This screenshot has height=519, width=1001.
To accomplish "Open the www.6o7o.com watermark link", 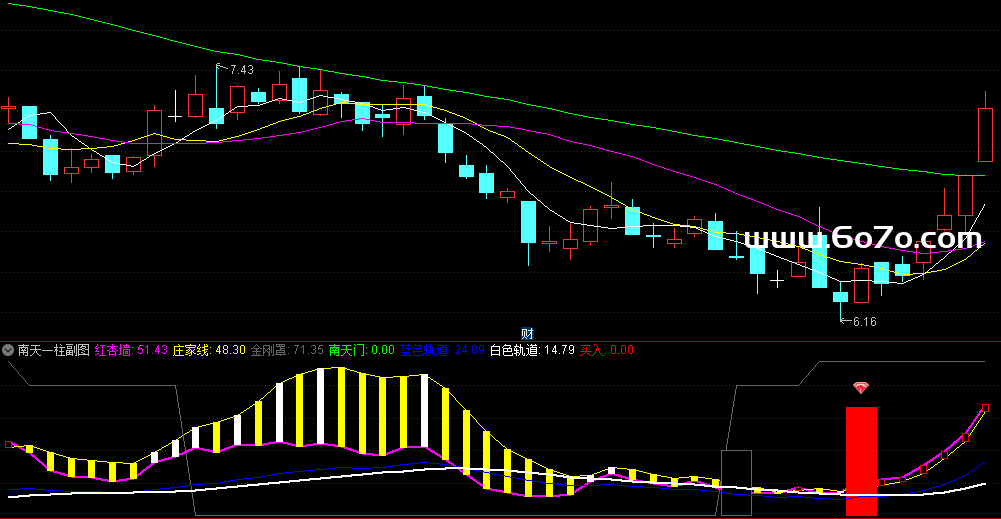I will point(863,238).
